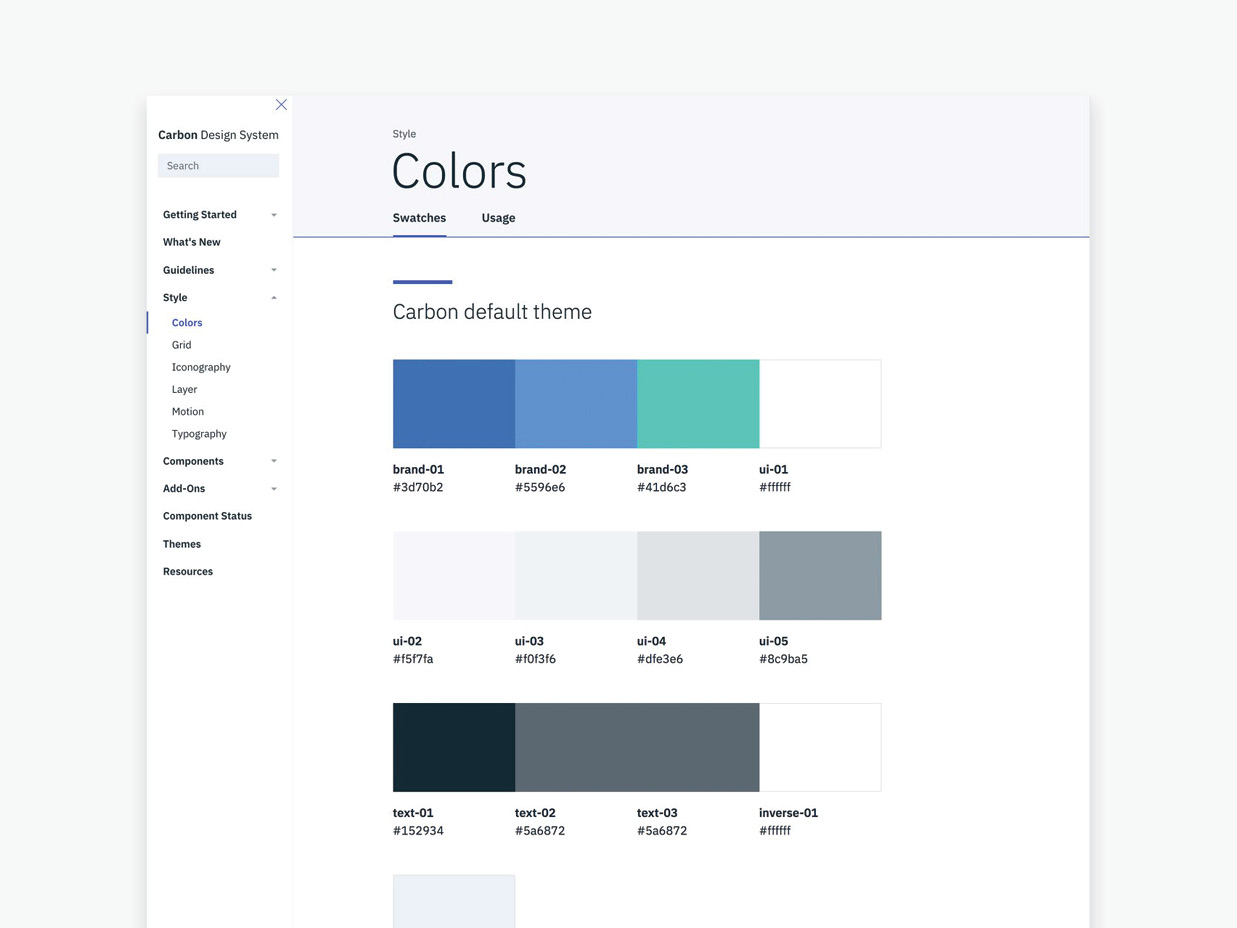Click the hex value #8c9ba5
Viewport: 1237px width, 928px height.
click(x=783, y=660)
